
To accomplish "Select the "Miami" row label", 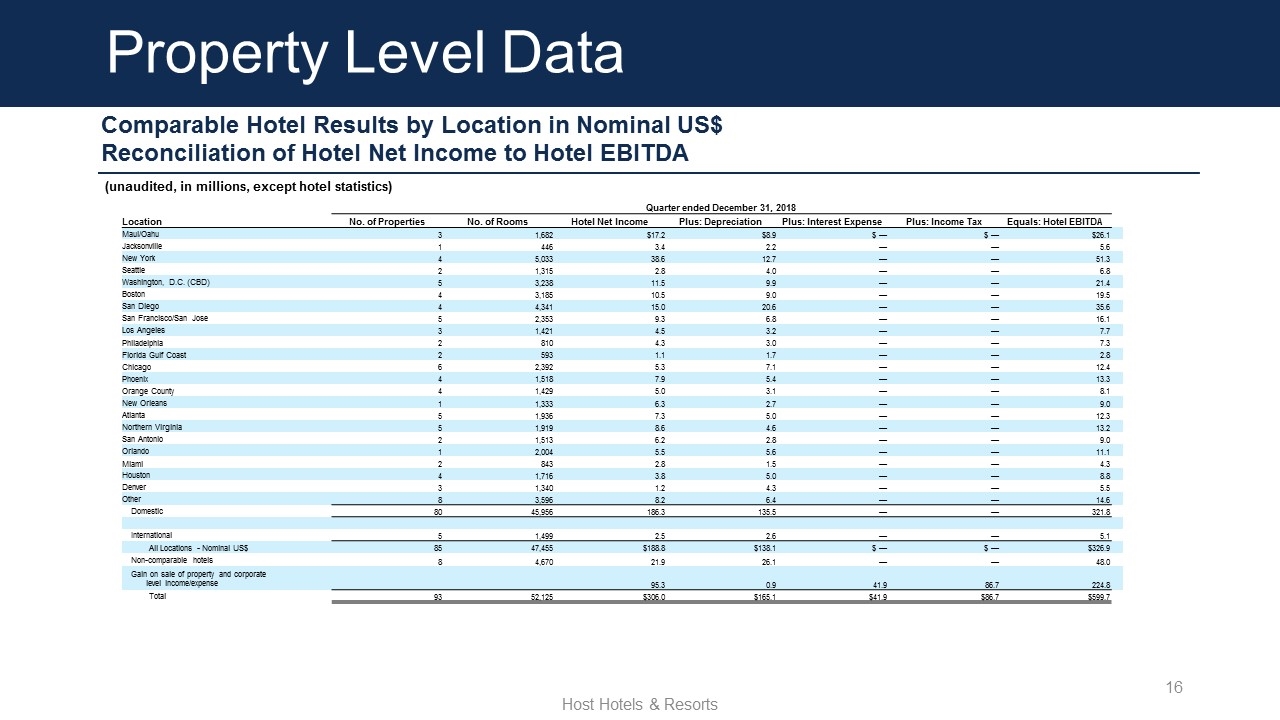I will click(x=133, y=463).
